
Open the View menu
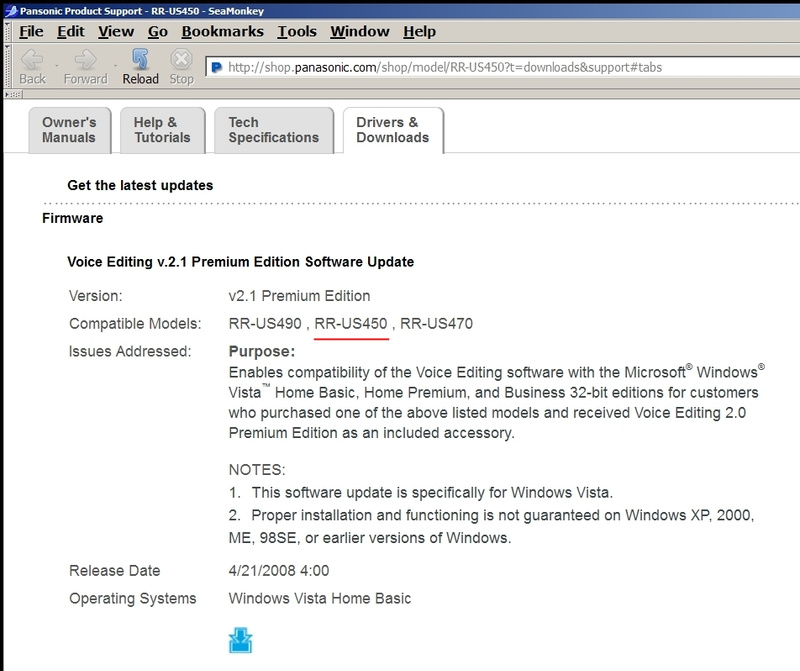[x=116, y=32]
